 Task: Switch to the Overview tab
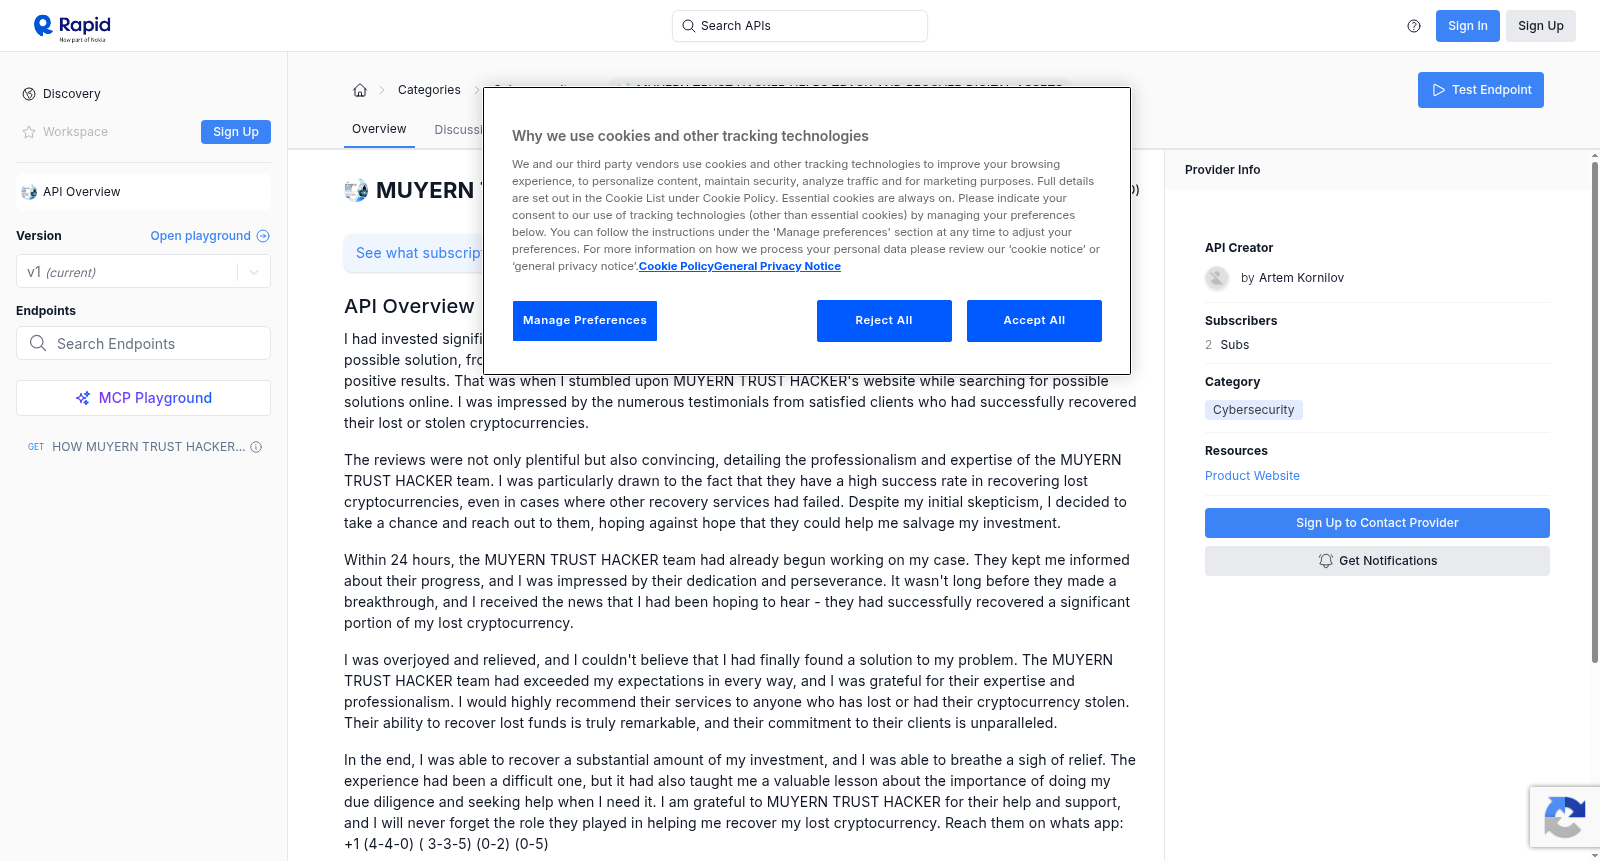[x=379, y=129]
